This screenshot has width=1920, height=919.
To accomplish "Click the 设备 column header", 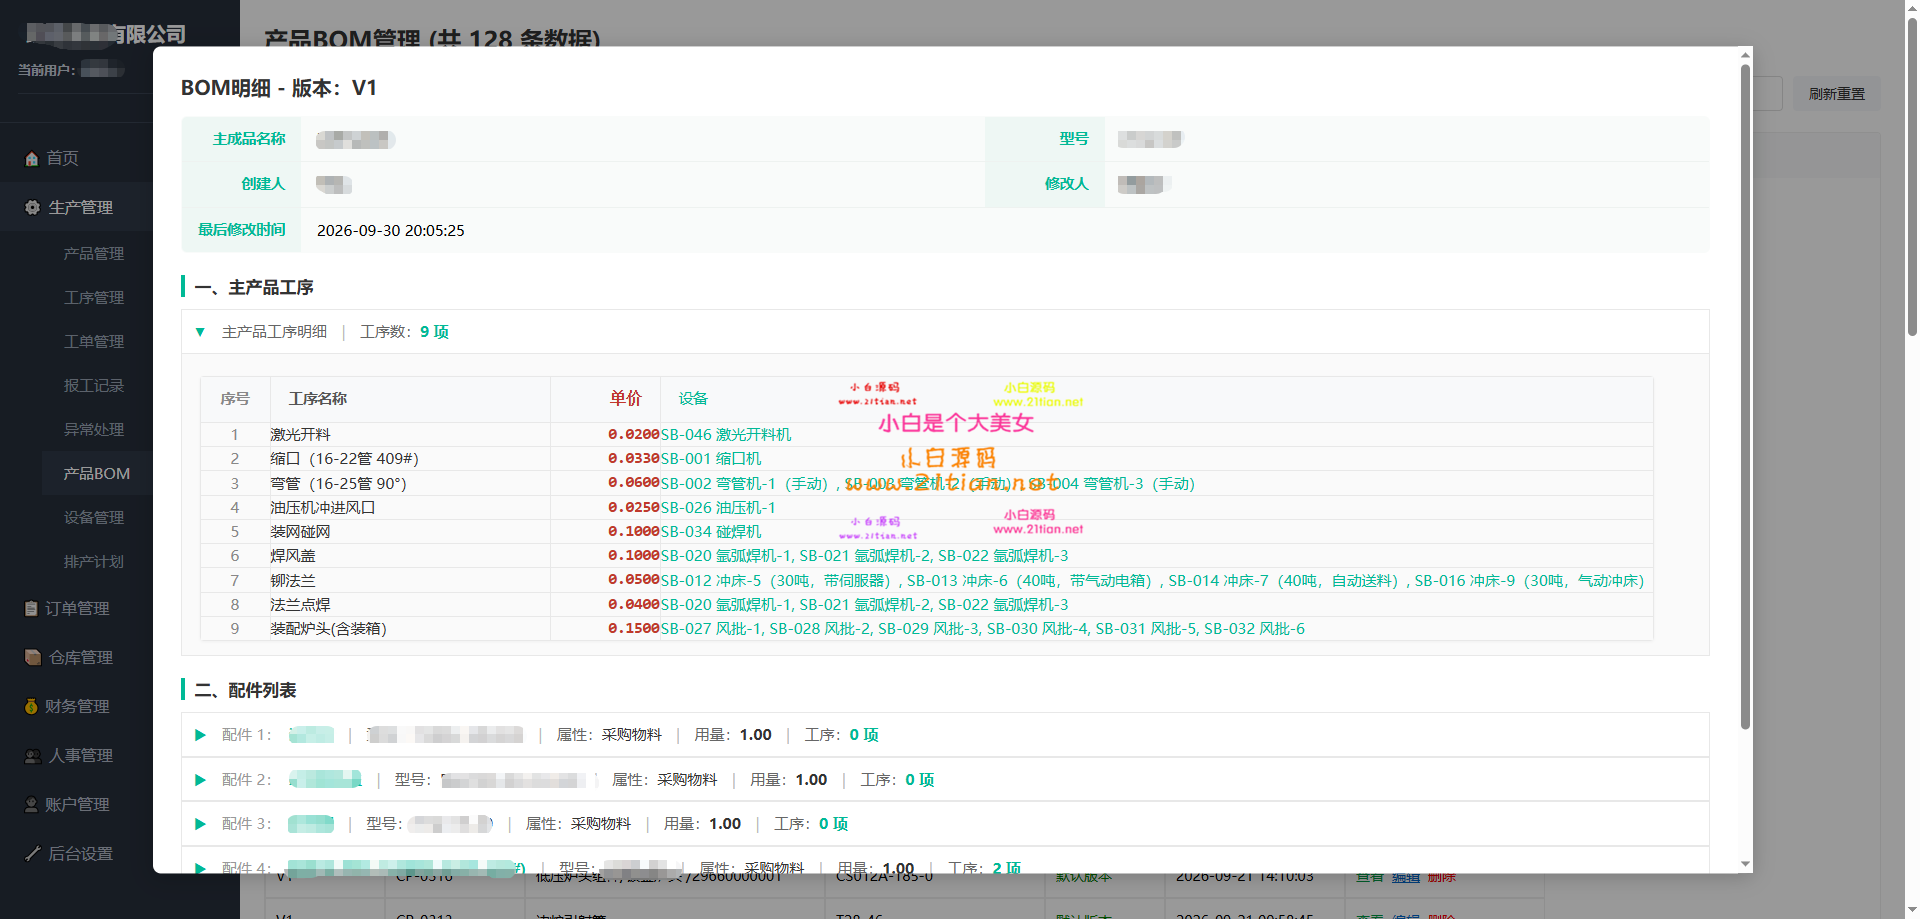I will click(x=693, y=399).
